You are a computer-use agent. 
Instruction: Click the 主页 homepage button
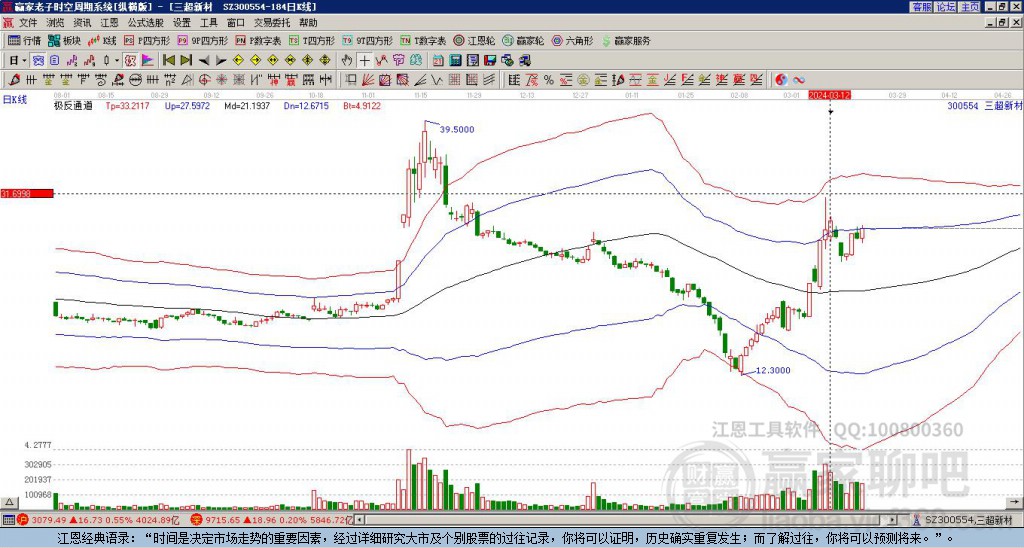pyautogui.click(x=970, y=7)
